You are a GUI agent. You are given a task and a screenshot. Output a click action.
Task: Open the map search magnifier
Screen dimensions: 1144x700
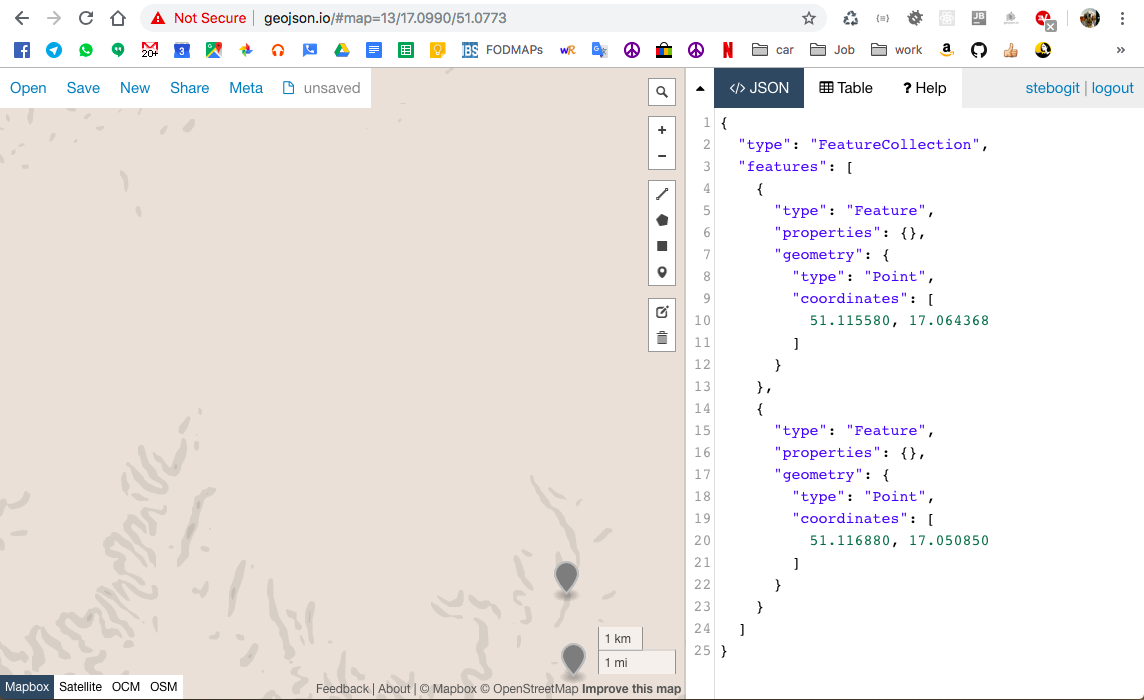click(x=661, y=91)
